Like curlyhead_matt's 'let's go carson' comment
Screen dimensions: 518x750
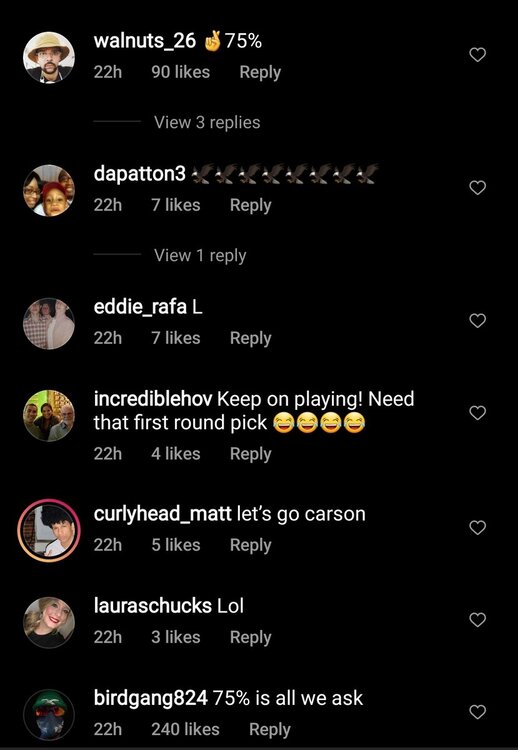point(477,527)
